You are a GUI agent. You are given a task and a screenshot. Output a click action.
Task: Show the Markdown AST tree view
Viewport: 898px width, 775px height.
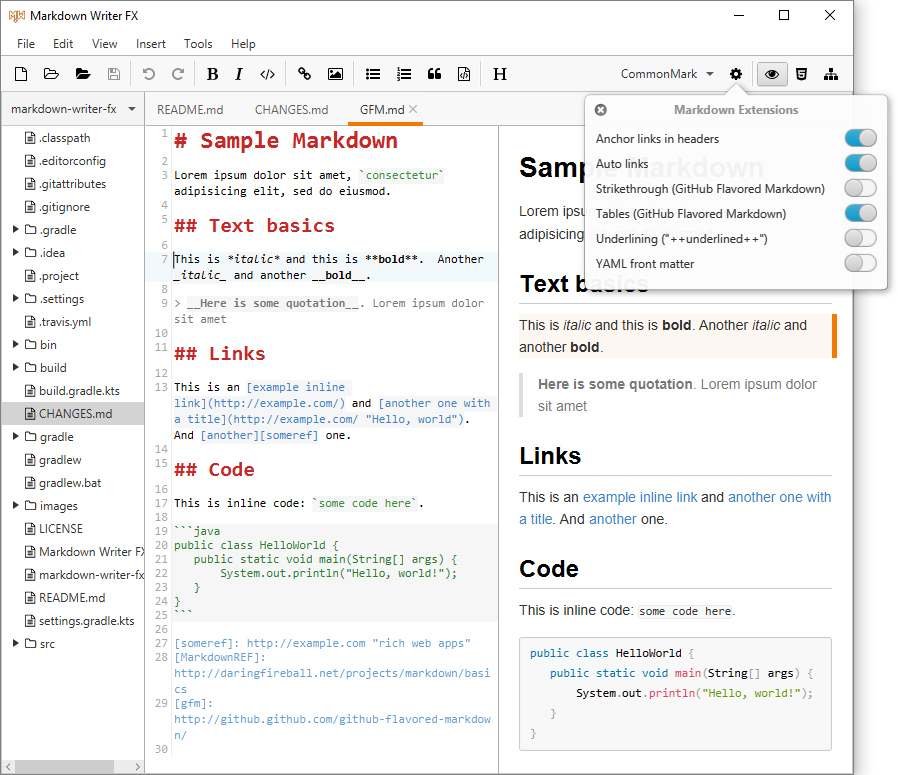(831, 74)
